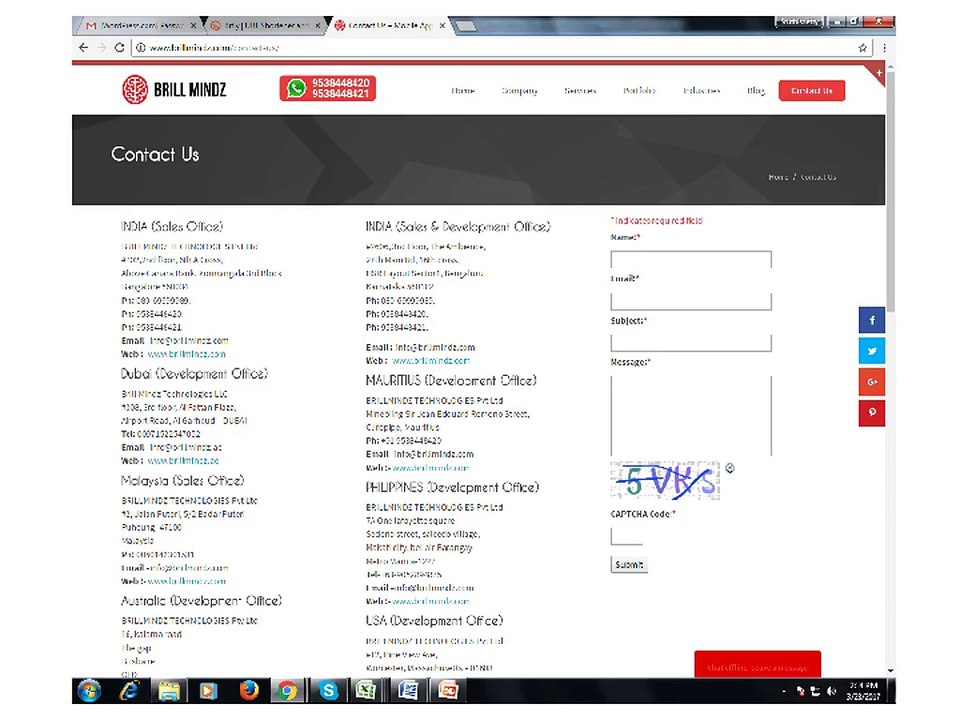960x720 pixels.
Task: Switch to Chrome in the taskbar
Action: tap(287, 691)
